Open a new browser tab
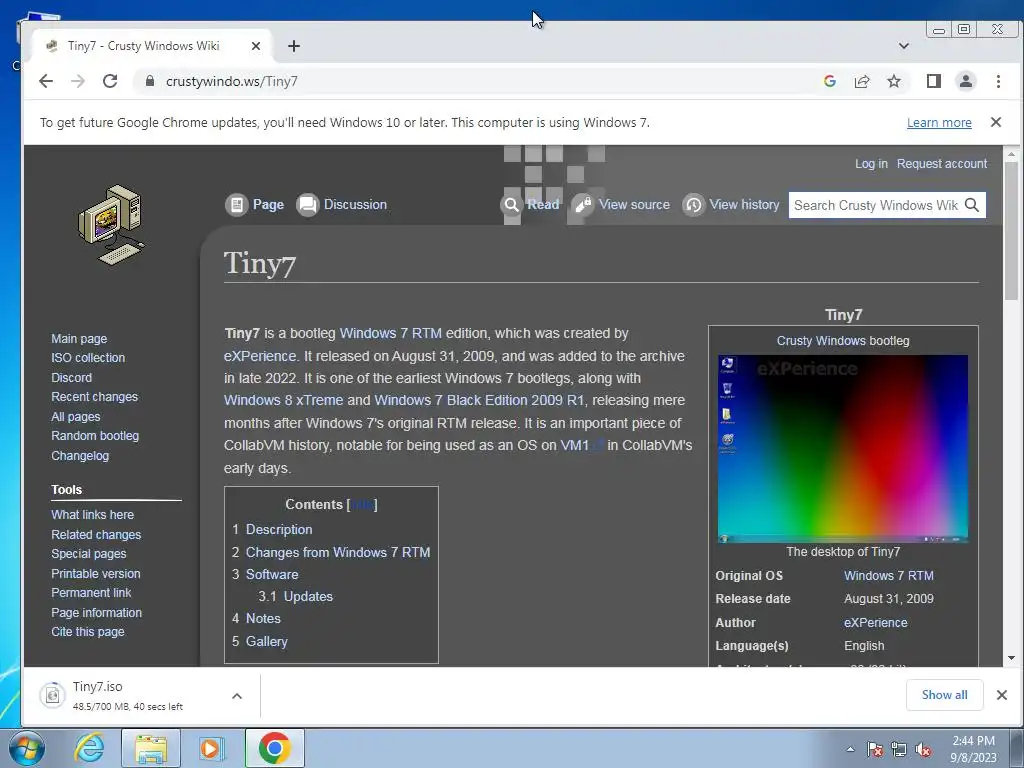The width and height of the screenshot is (1024, 768). click(294, 46)
